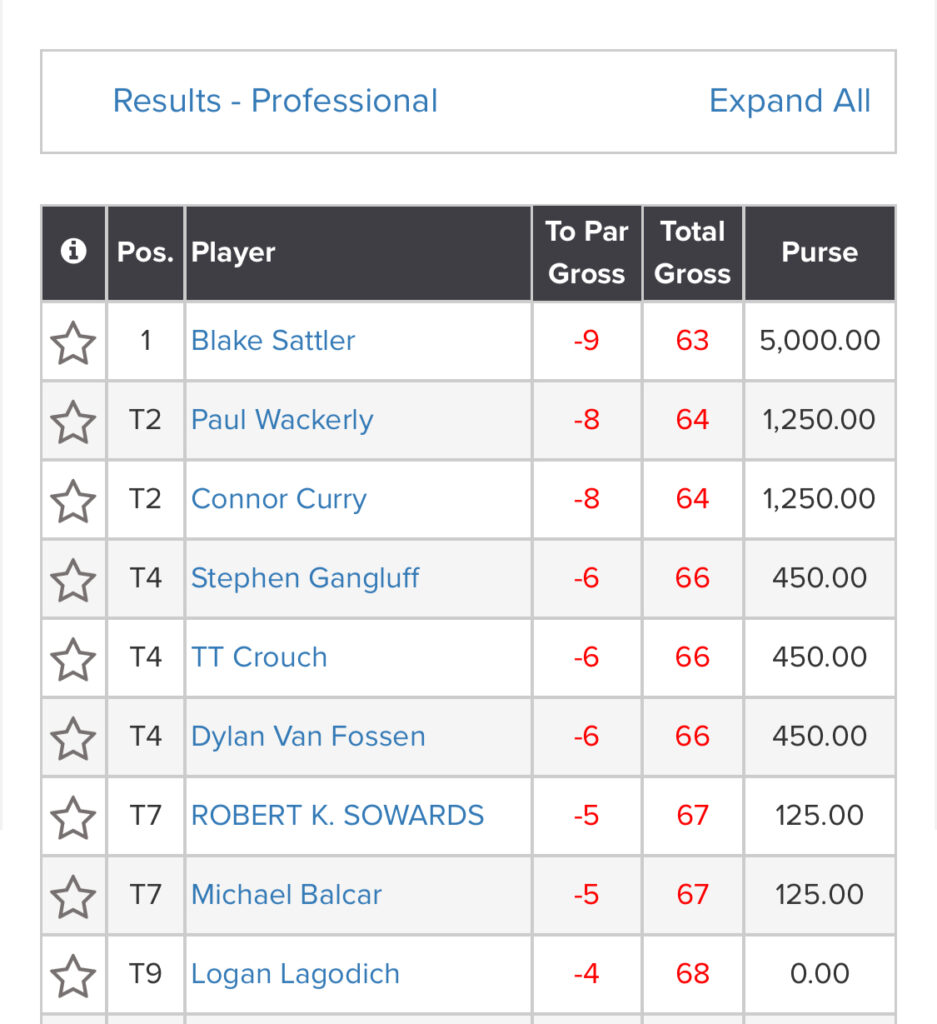Favorite Blake Sattler with the star icon
Viewport: 937px width, 1024px height.
pos(73,342)
